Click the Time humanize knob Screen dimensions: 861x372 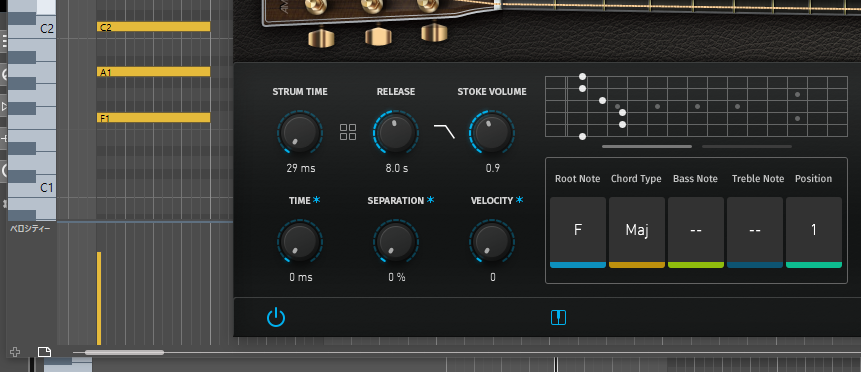(x=300, y=242)
